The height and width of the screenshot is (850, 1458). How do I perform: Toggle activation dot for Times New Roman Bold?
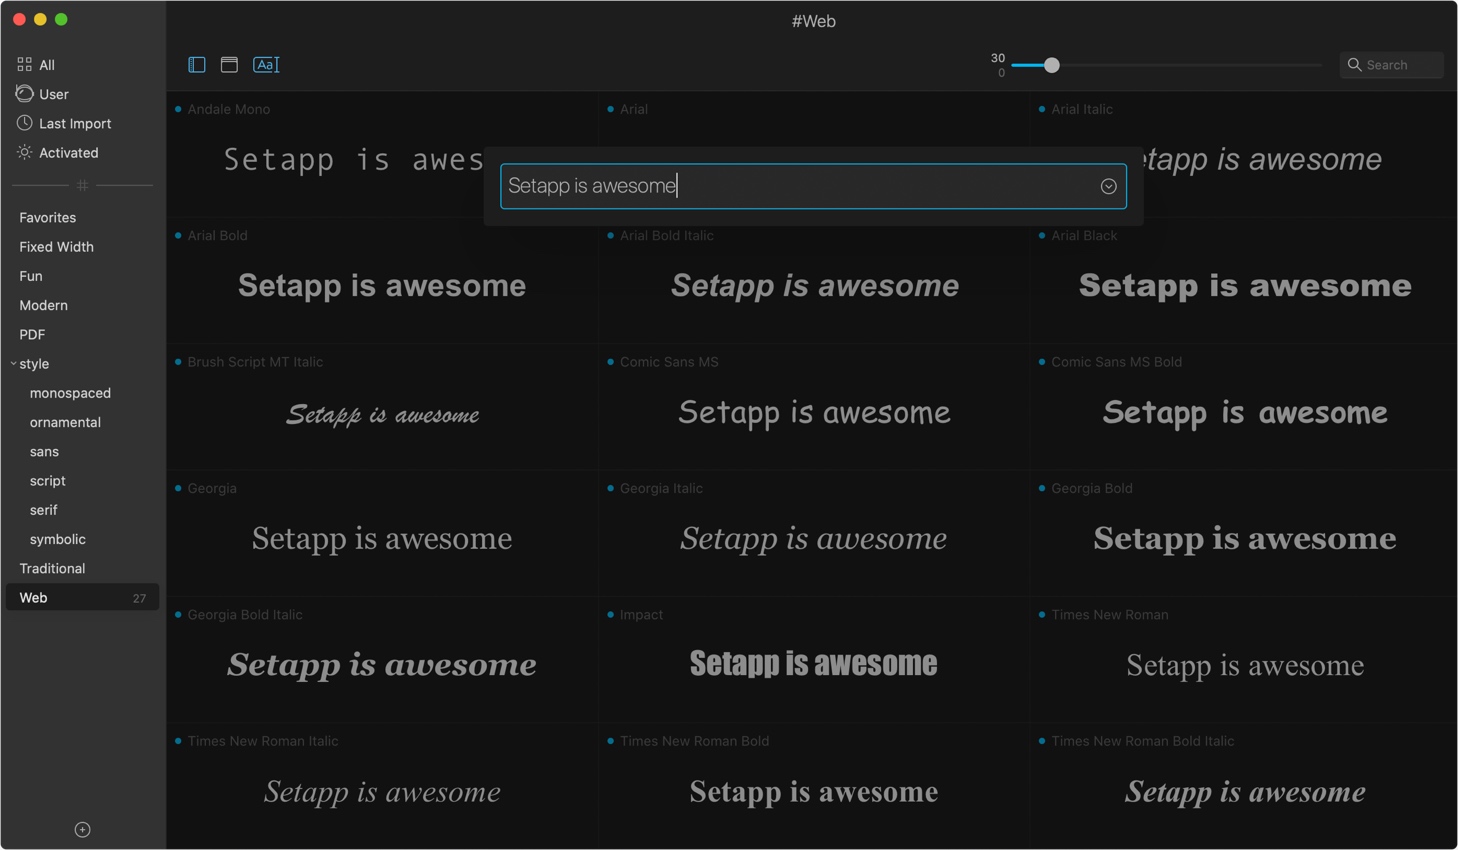(610, 741)
